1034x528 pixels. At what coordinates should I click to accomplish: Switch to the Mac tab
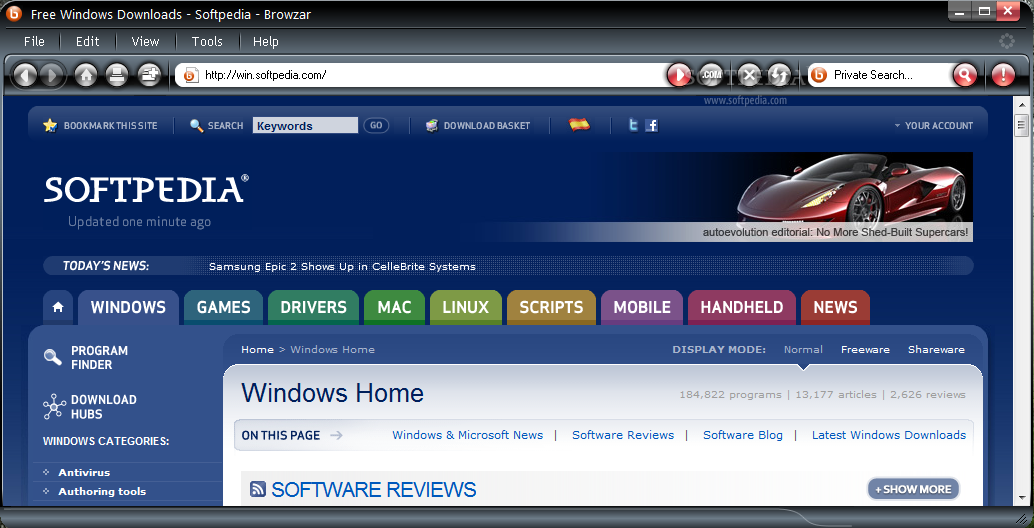tap(394, 307)
